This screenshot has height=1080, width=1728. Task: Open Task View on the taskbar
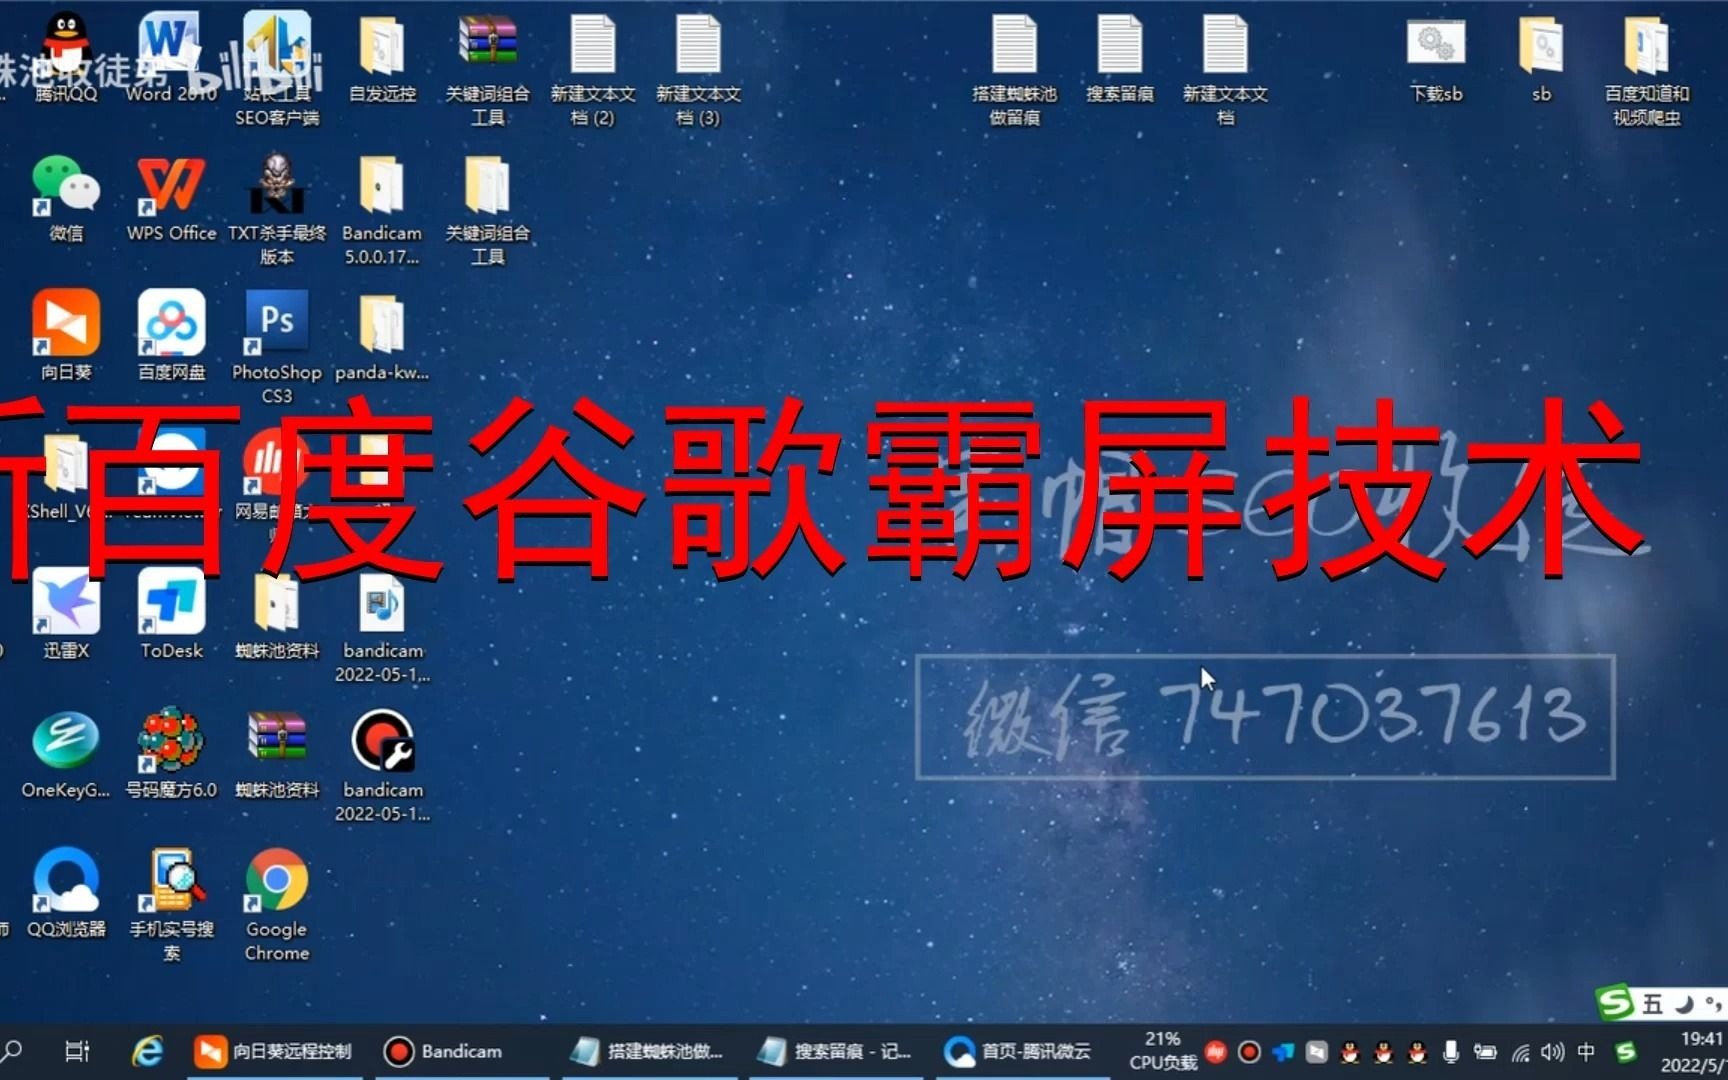tap(77, 1051)
